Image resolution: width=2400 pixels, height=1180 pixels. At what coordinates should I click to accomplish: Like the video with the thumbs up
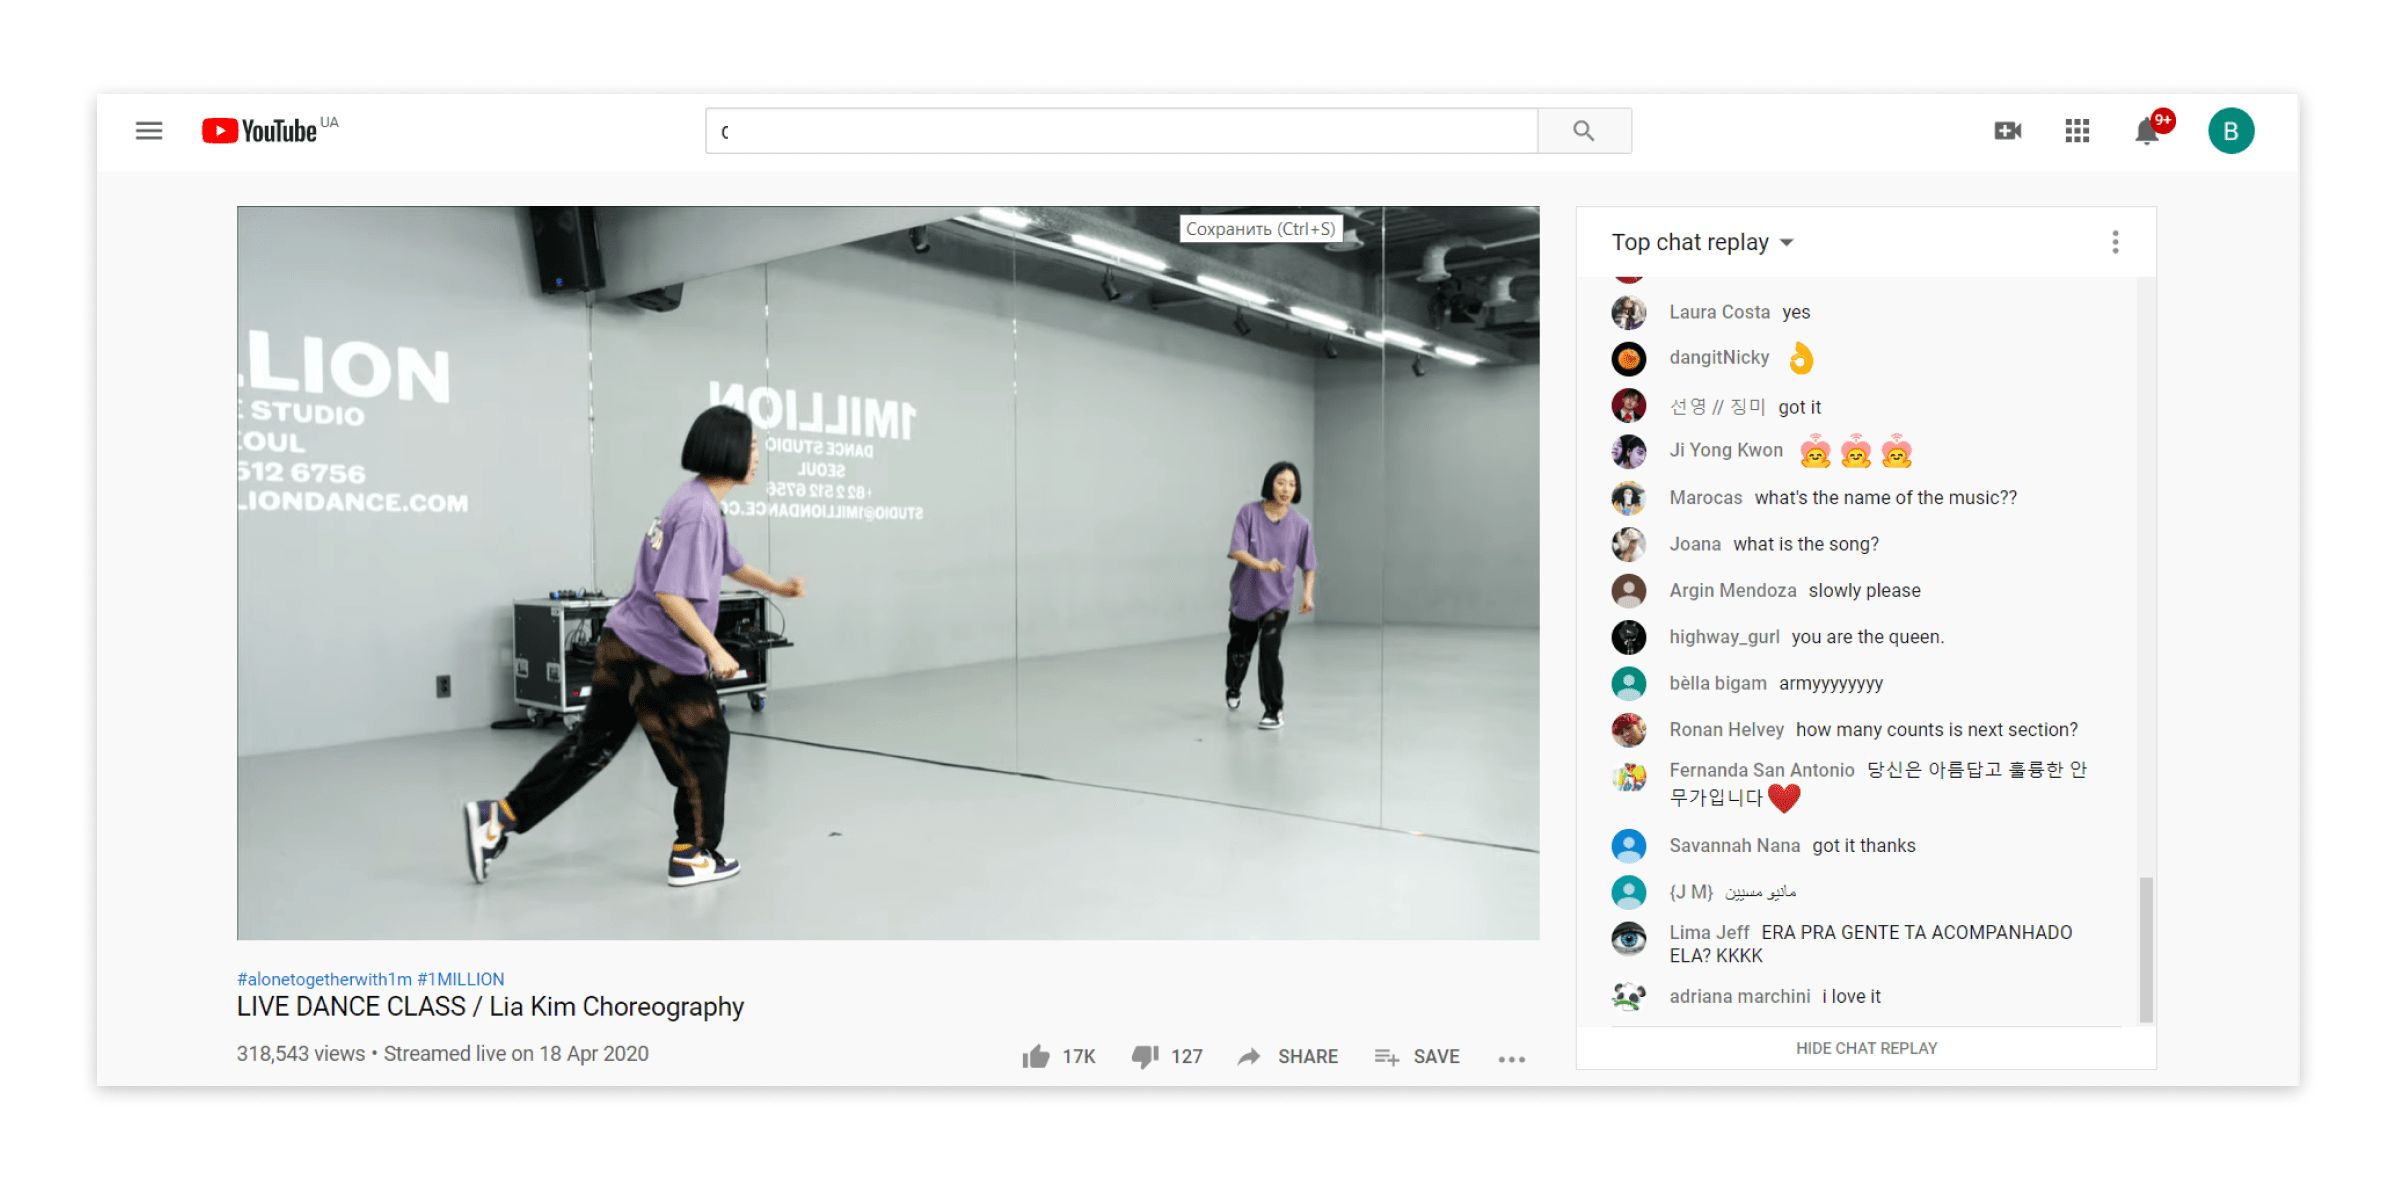pos(1039,1055)
